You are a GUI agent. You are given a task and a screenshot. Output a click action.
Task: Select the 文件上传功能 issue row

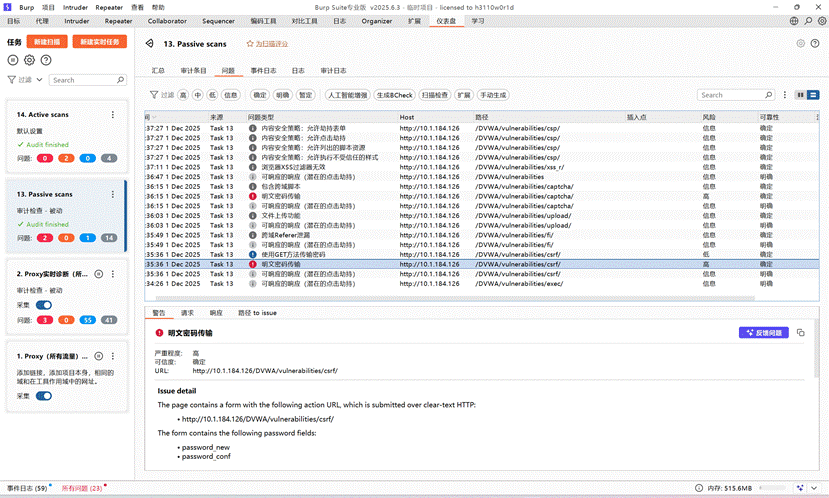pos(481,216)
